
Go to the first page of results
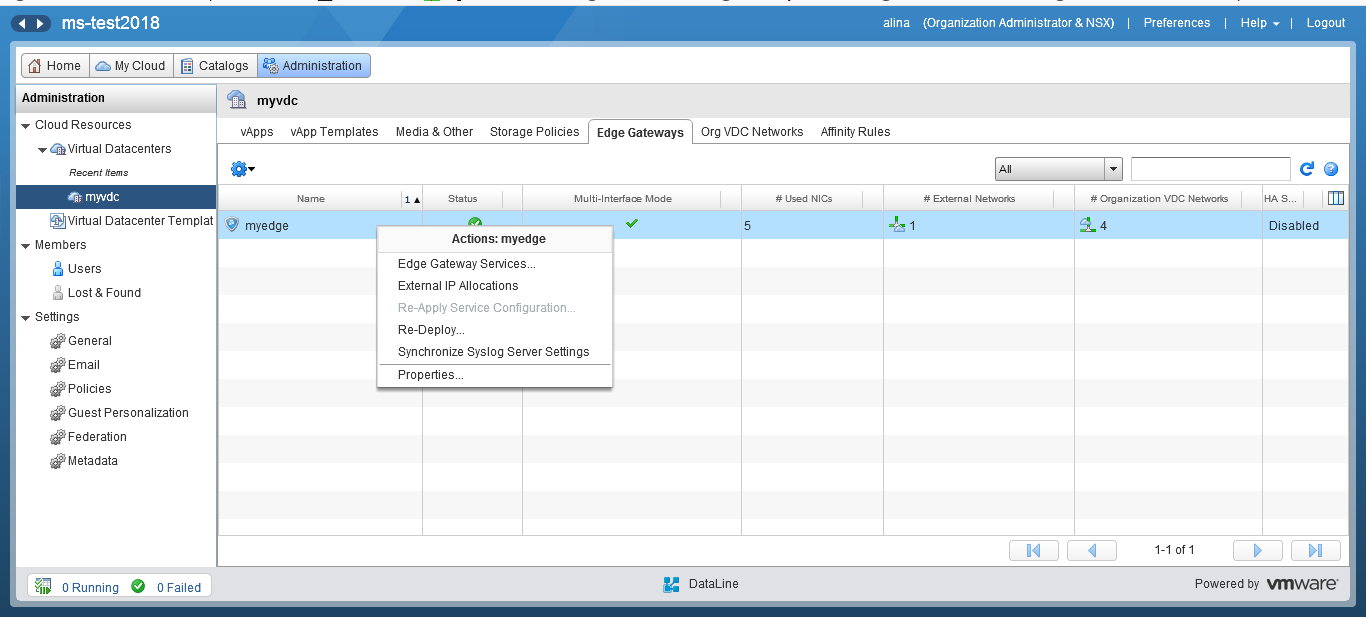(1034, 550)
